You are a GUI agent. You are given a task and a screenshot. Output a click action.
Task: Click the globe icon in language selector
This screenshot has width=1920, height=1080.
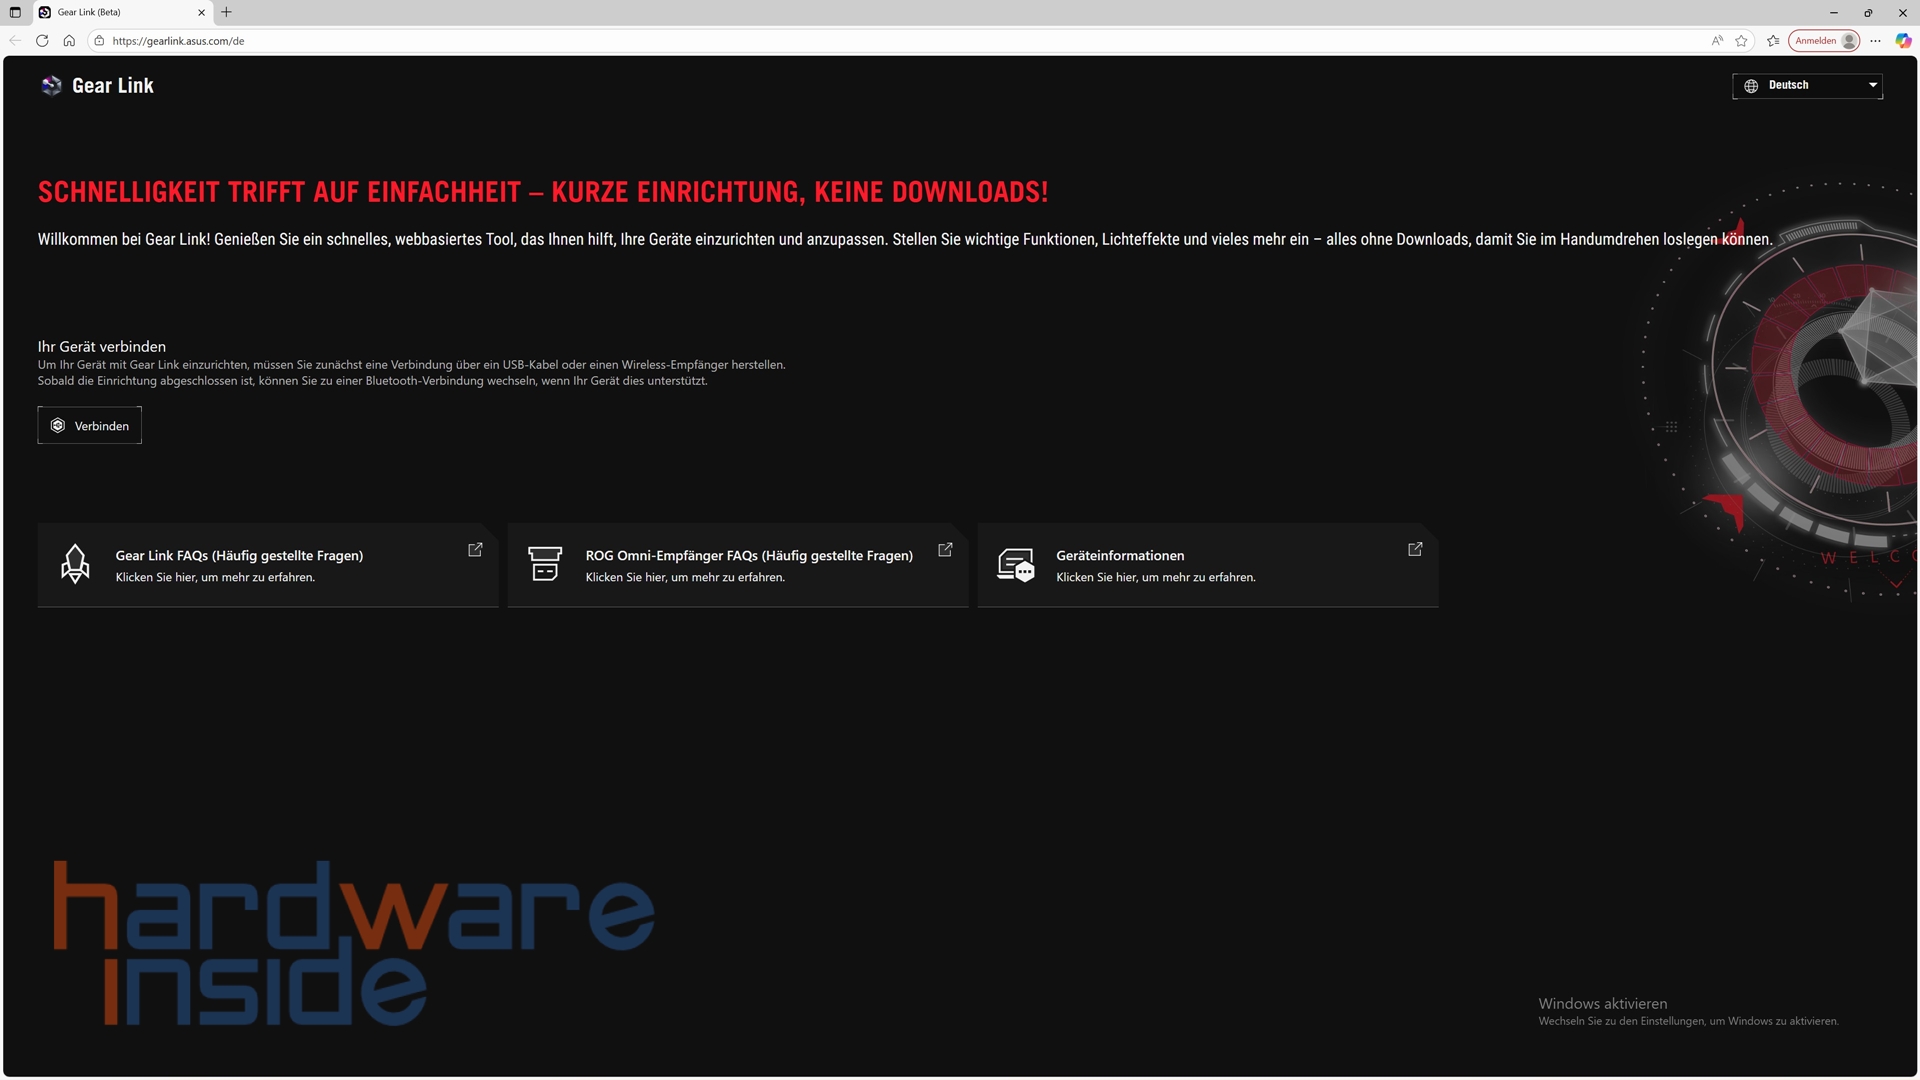coord(1751,86)
